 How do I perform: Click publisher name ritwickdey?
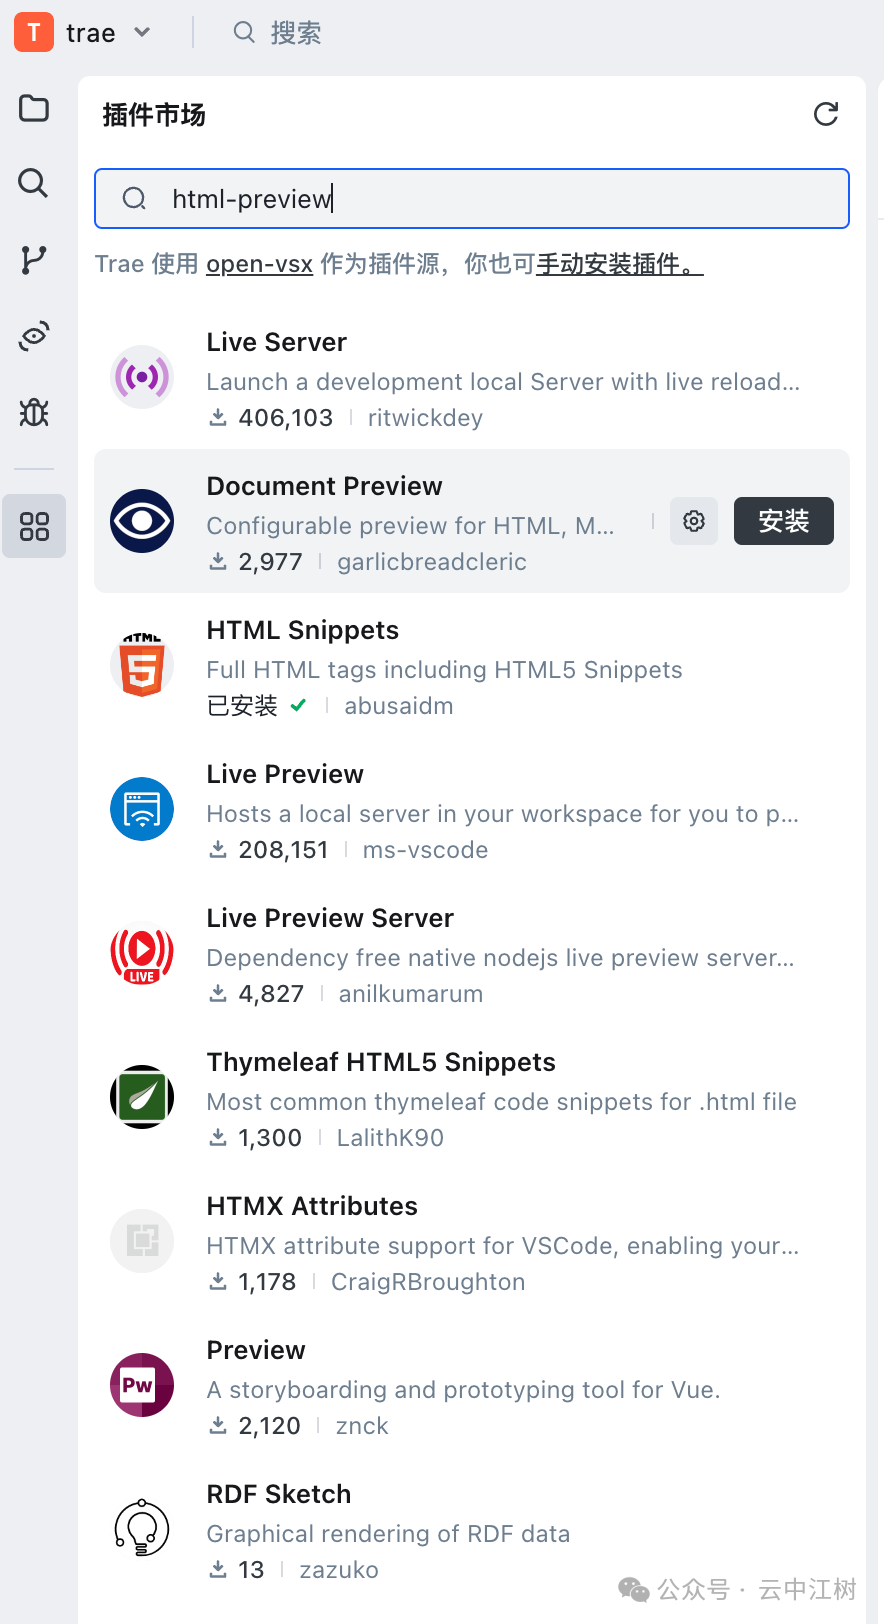tap(425, 418)
